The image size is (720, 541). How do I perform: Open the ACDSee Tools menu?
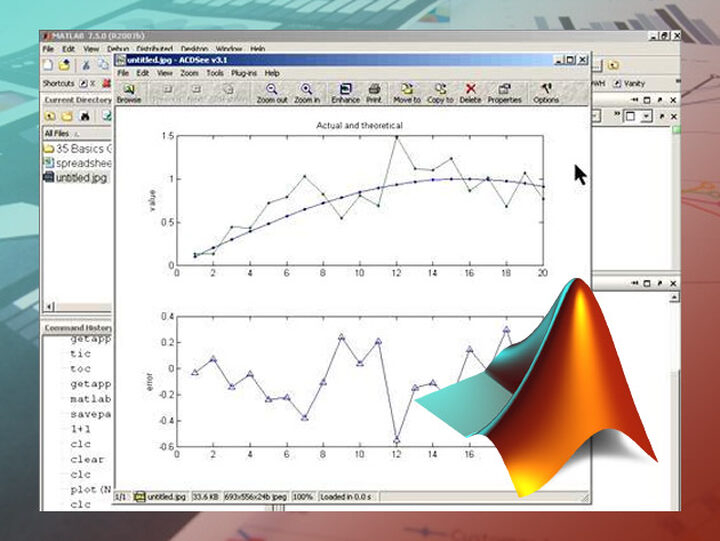click(x=215, y=73)
